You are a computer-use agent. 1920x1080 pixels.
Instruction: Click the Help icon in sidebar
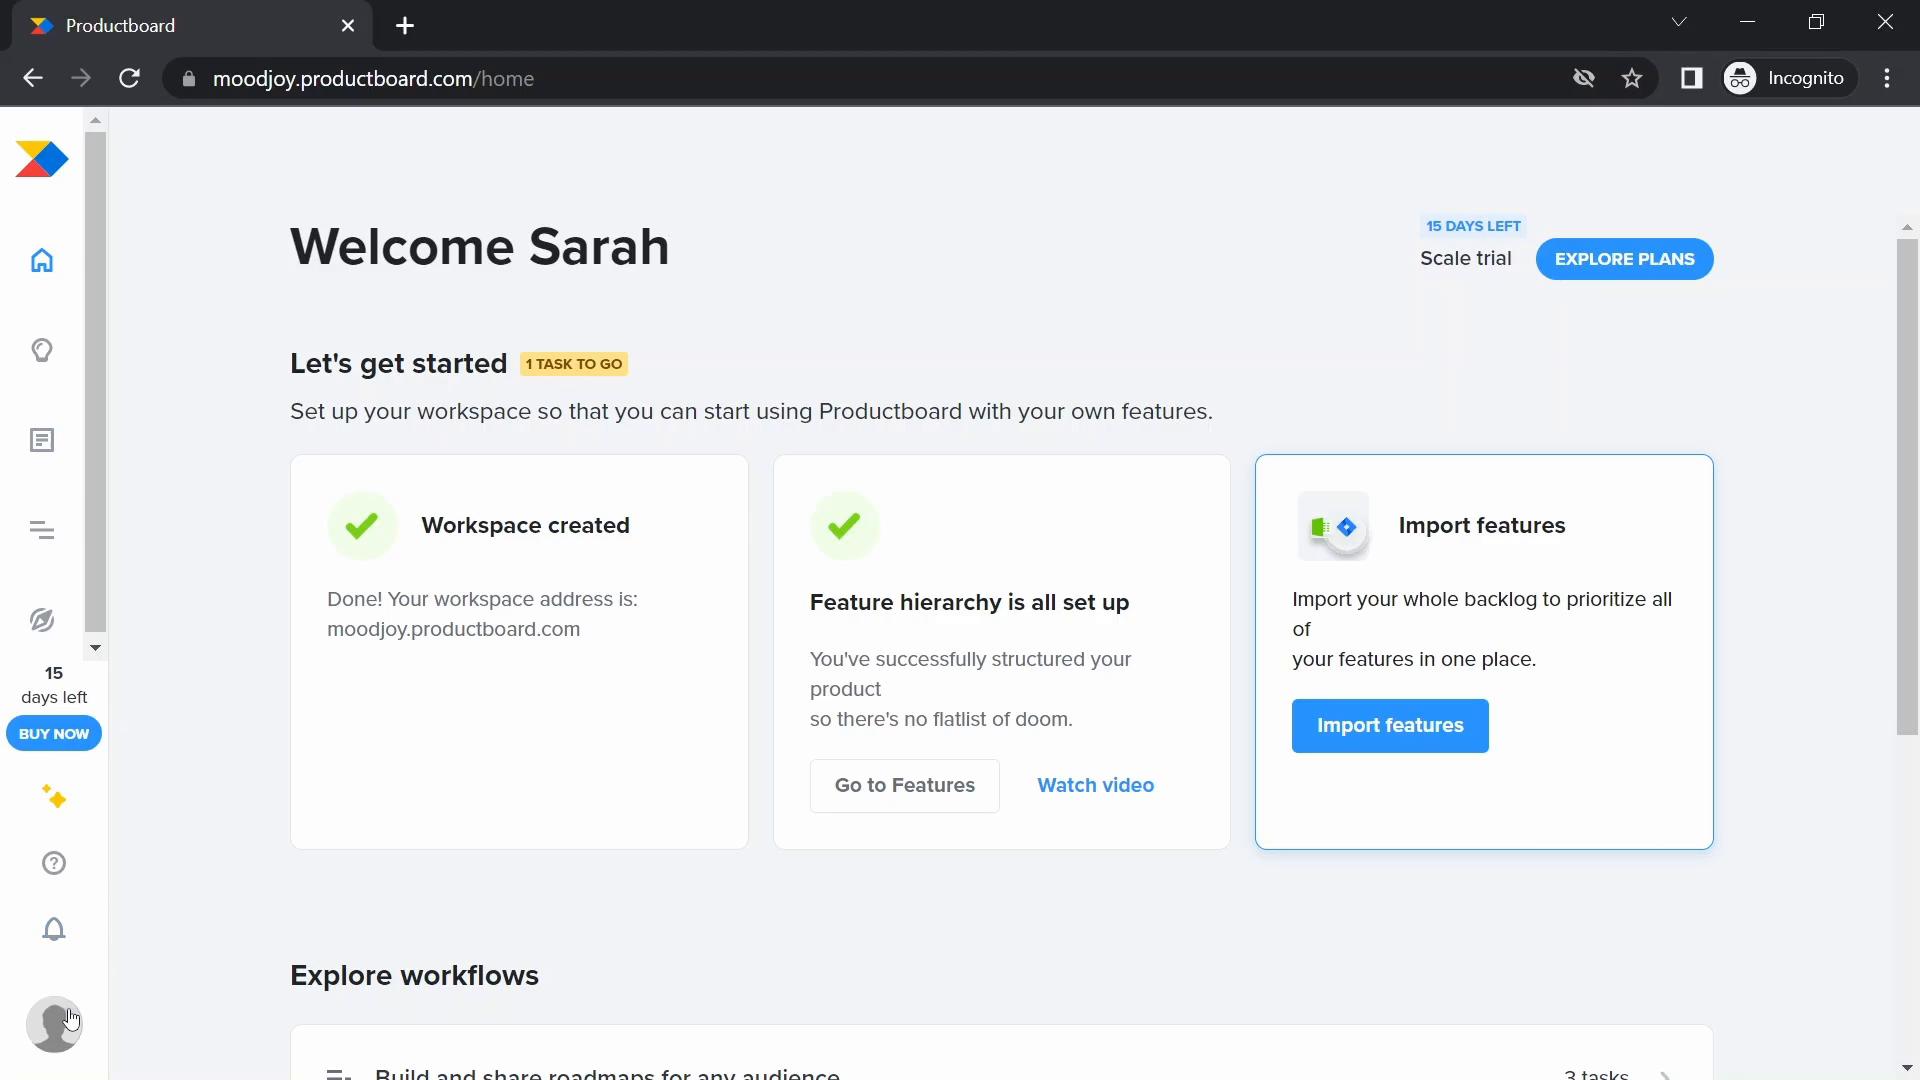coord(53,862)
